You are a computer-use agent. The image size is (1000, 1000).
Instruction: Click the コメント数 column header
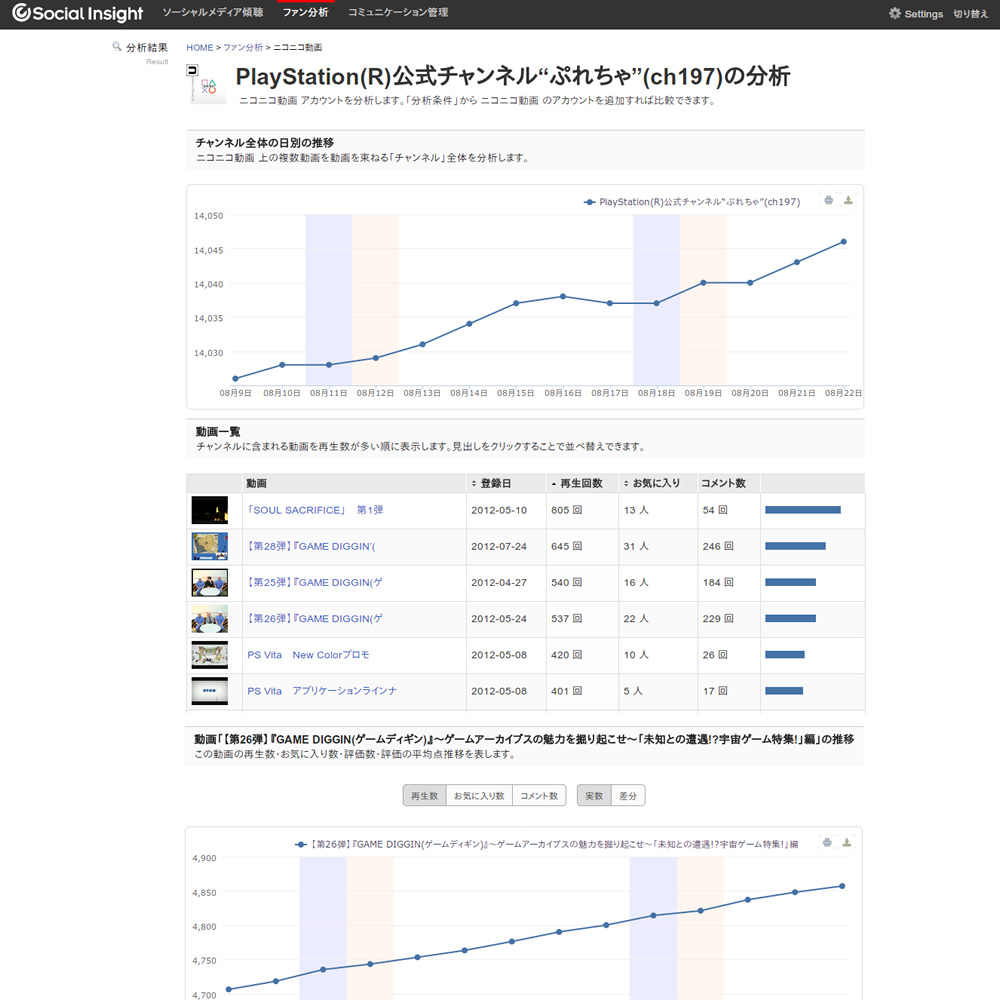click(x=723, y=483)
